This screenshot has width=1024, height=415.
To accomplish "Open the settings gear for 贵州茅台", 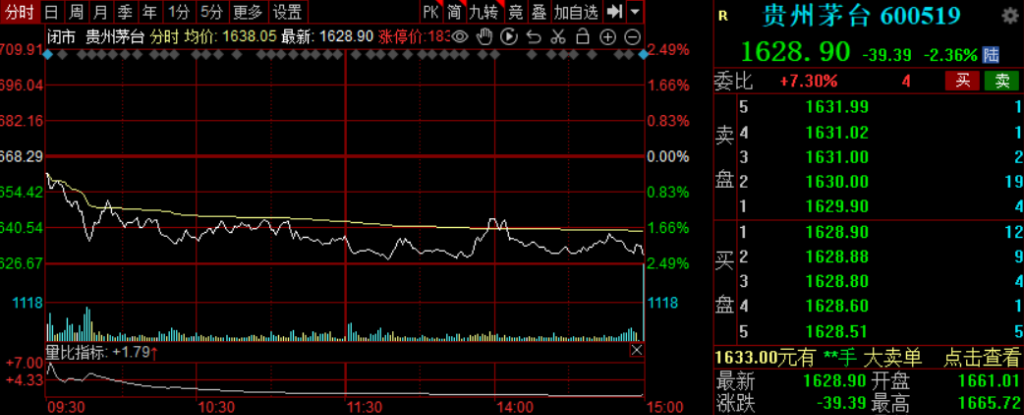I will click(1010, 17).
